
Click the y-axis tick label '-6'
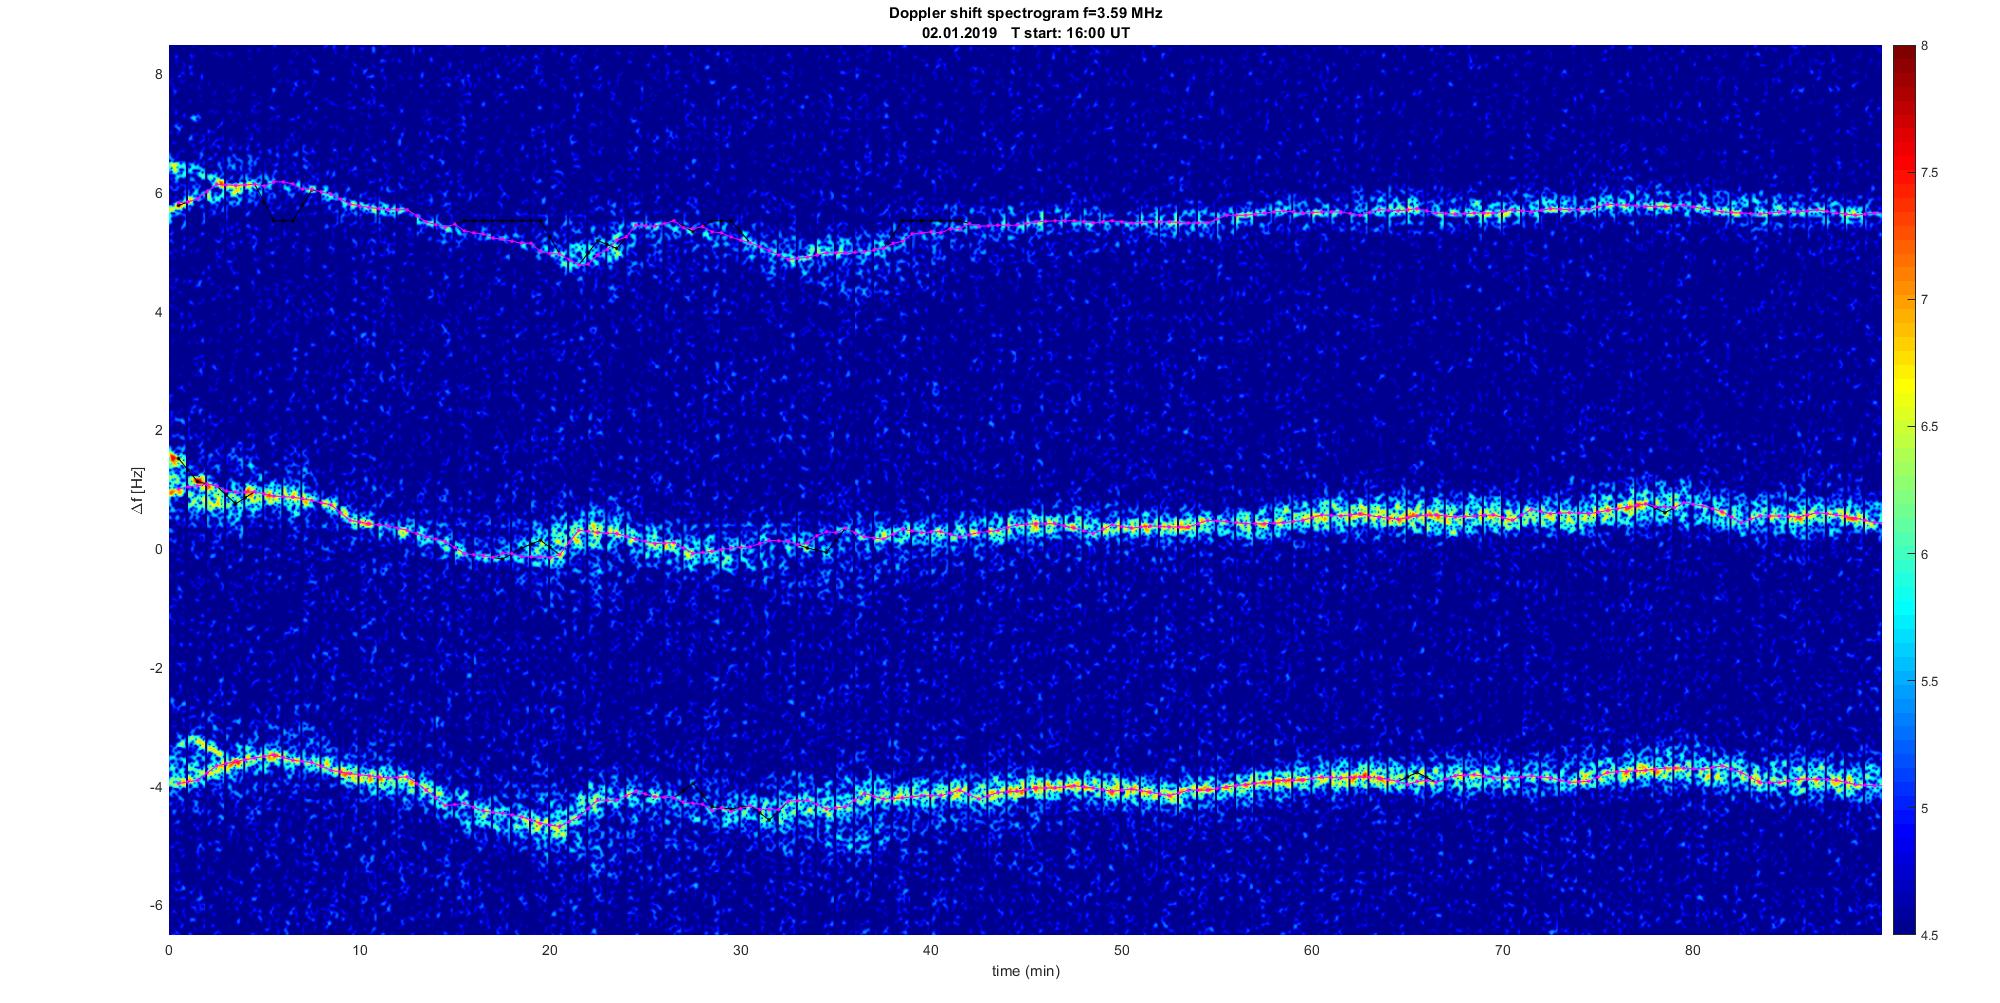point(155,906)
